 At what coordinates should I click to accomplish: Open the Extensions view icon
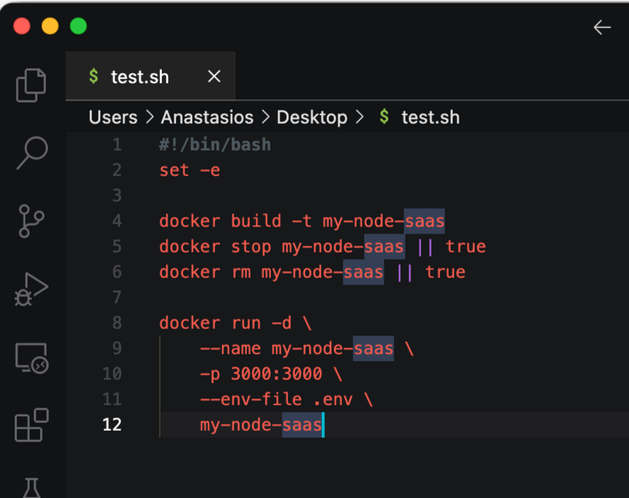(x=32, y=426)
